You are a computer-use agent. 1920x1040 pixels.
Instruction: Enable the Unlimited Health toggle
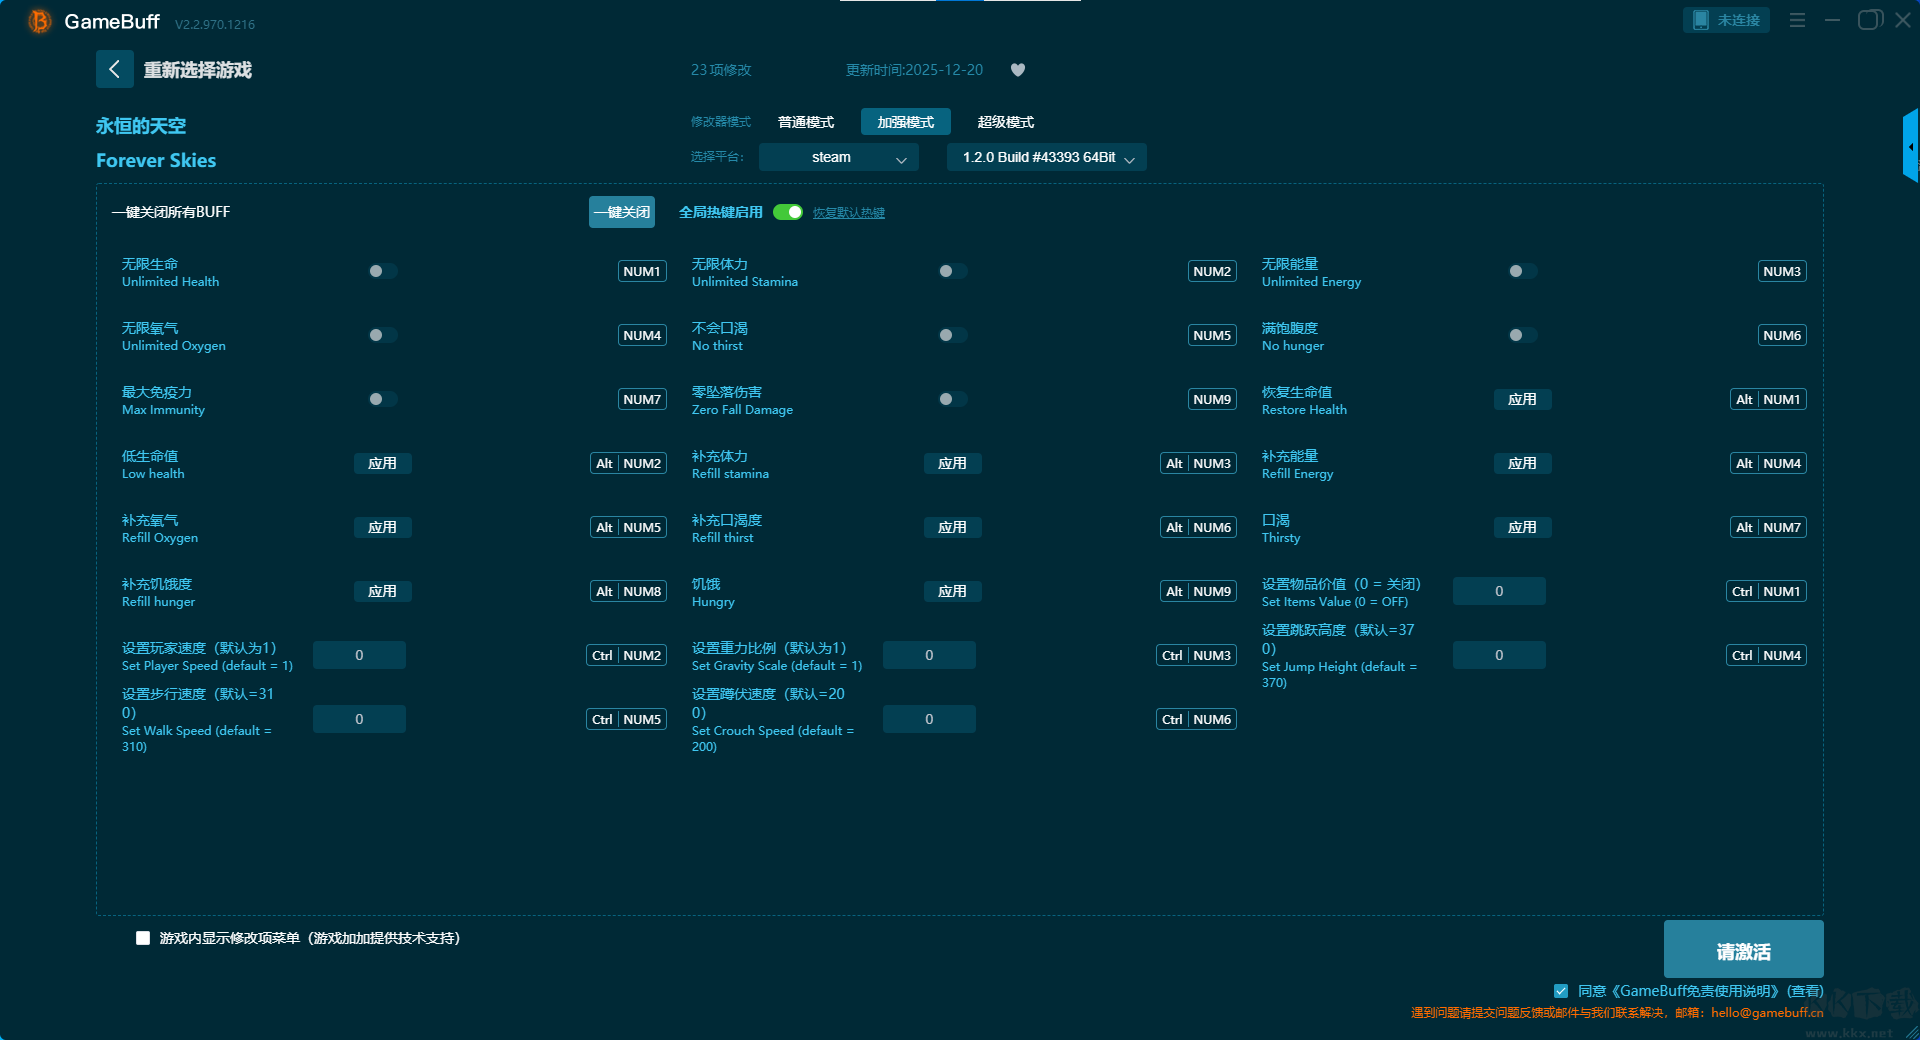click(382, 271)
